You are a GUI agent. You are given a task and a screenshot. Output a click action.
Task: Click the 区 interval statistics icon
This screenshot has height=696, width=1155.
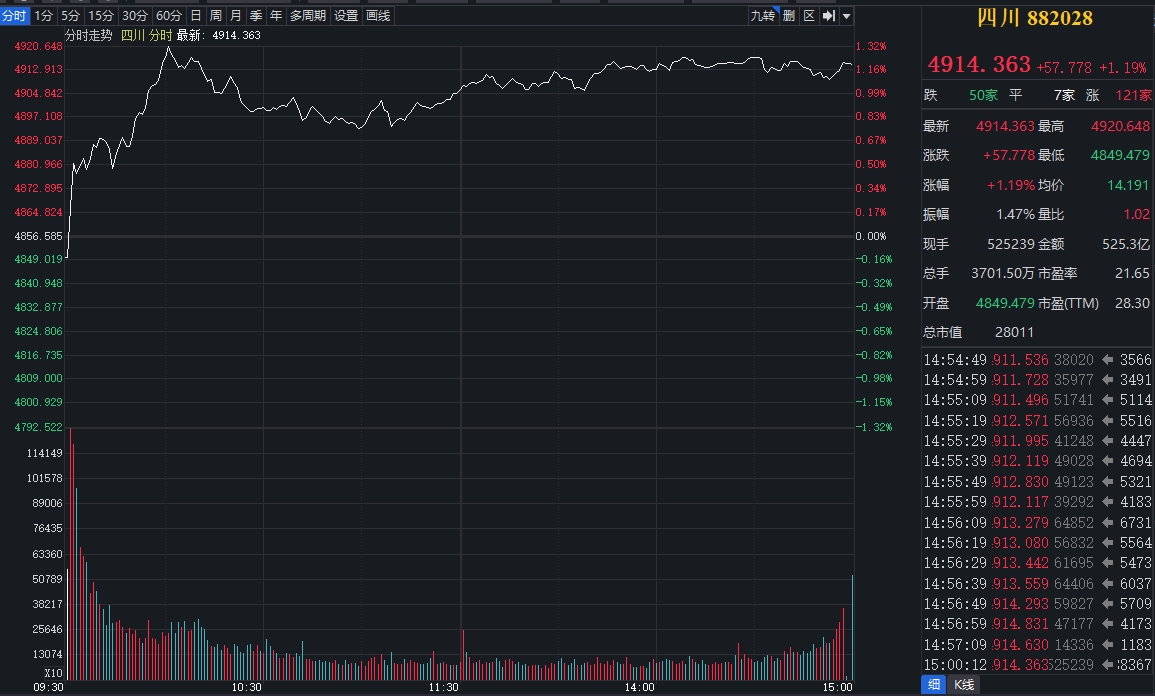[809, 16]
